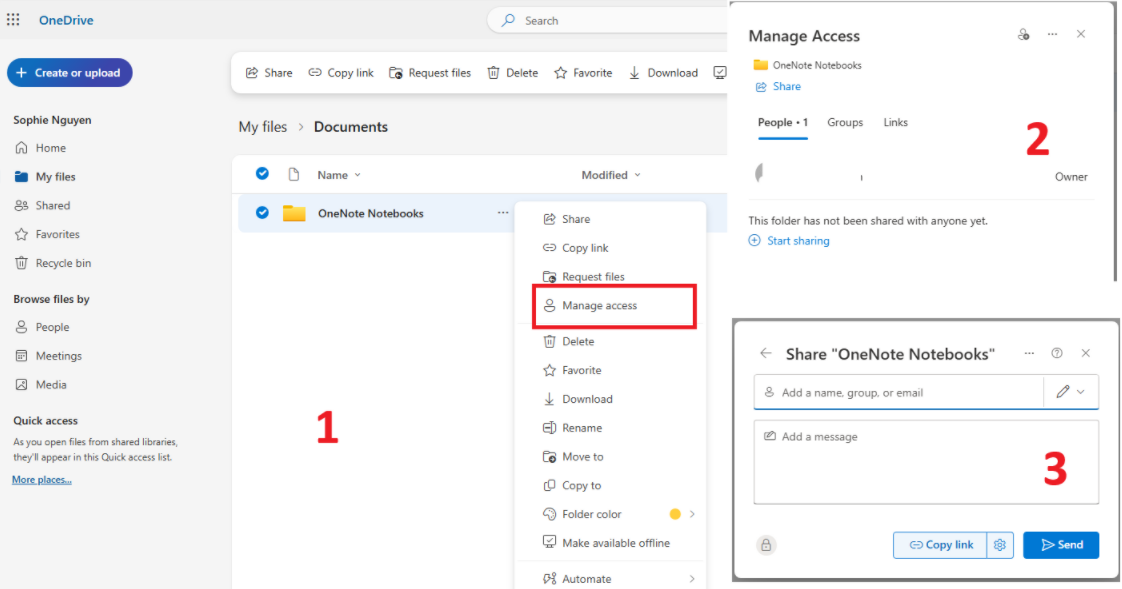This screenshot has height=589, width=1122.
Task: Click the Share link in Manage Access
Action: point(778,87)
